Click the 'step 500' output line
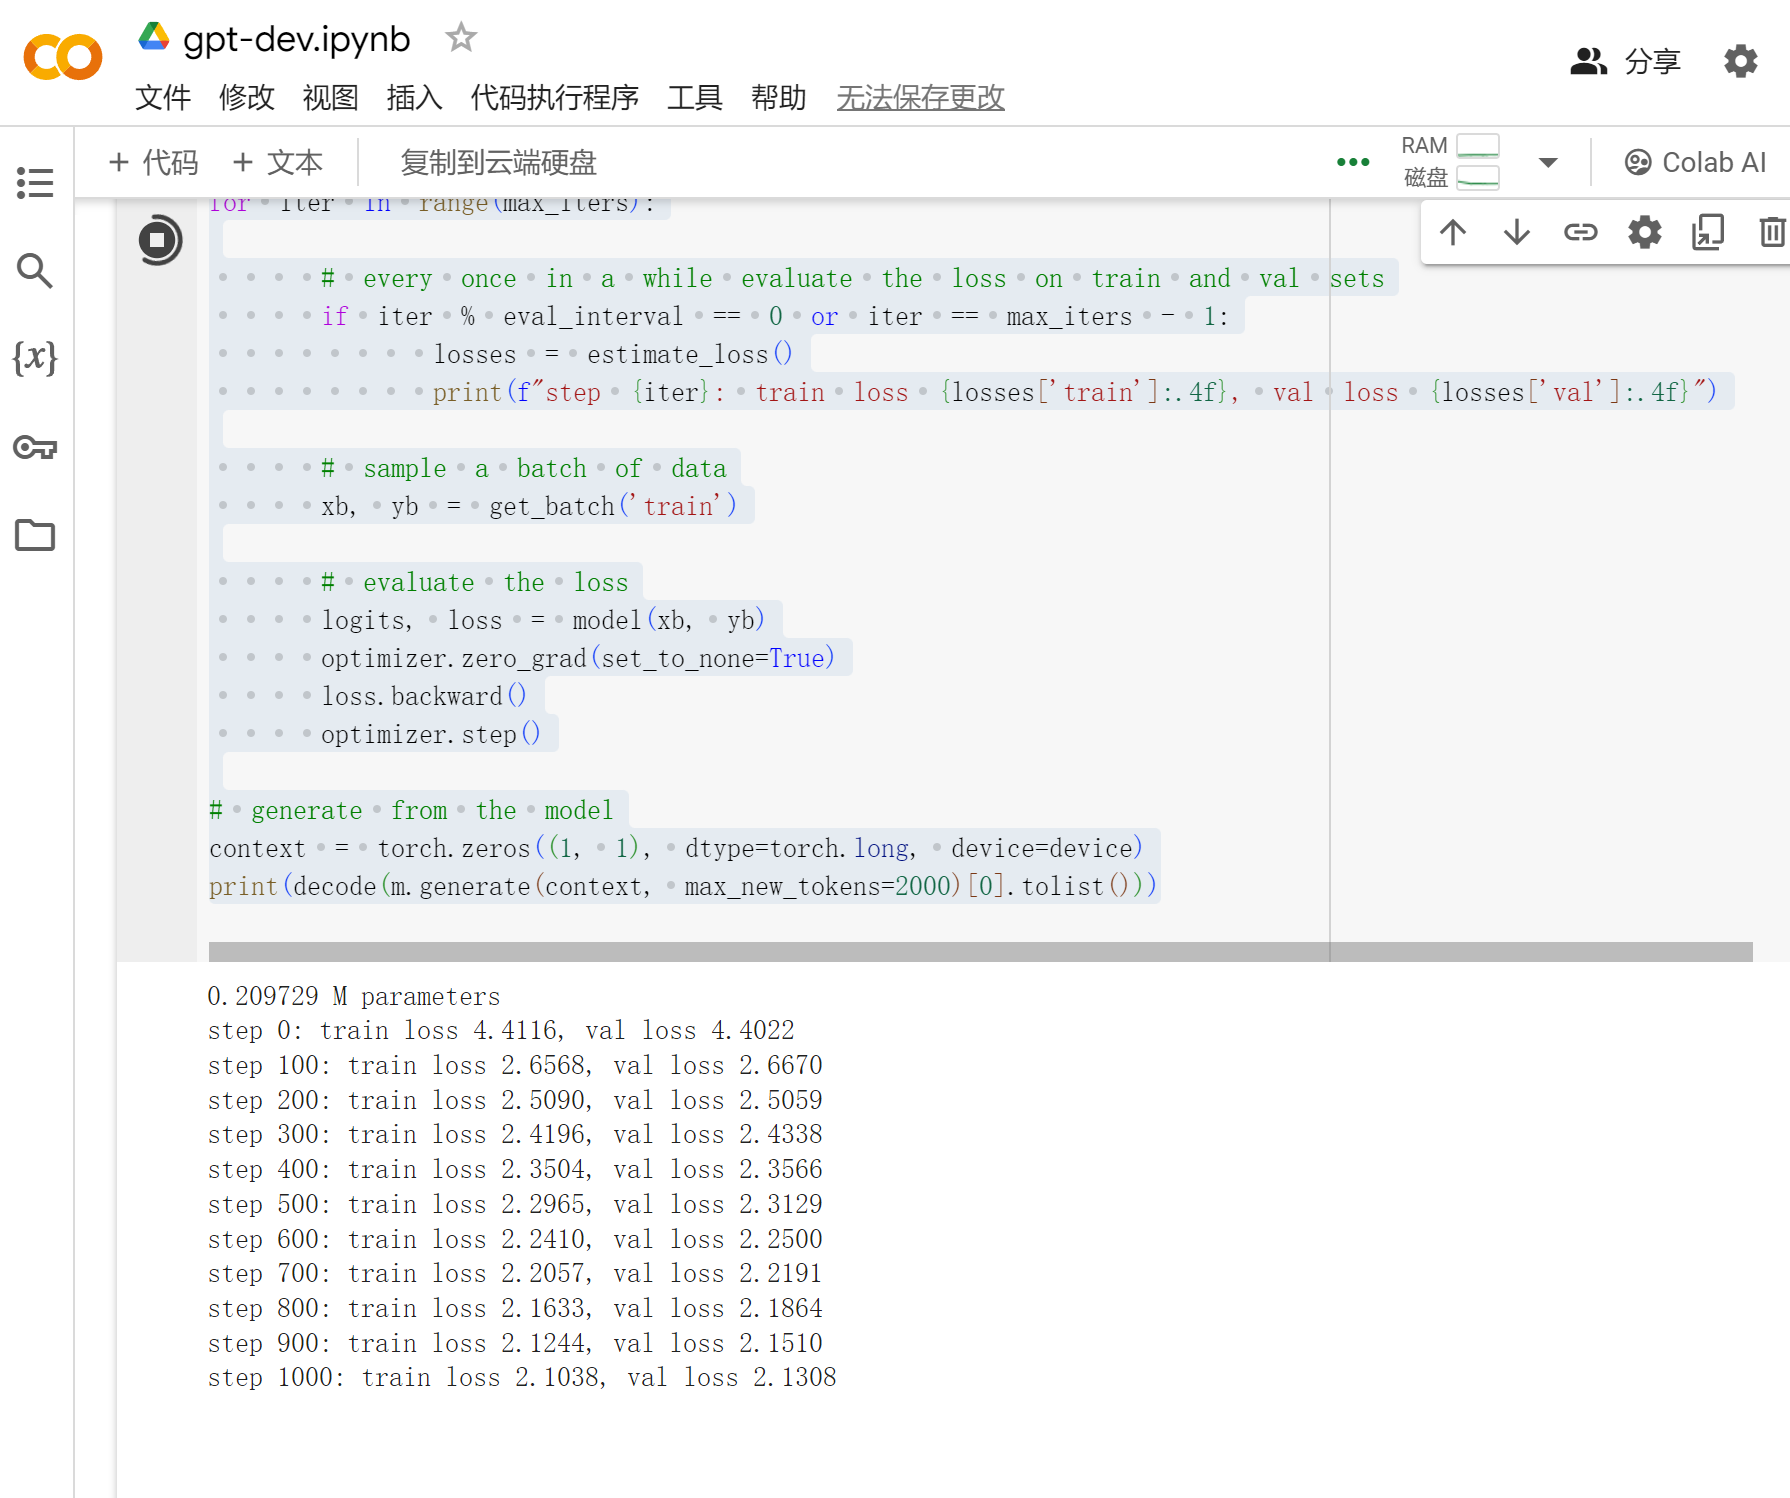Screen dimensions: 1790x1498 515,1204
